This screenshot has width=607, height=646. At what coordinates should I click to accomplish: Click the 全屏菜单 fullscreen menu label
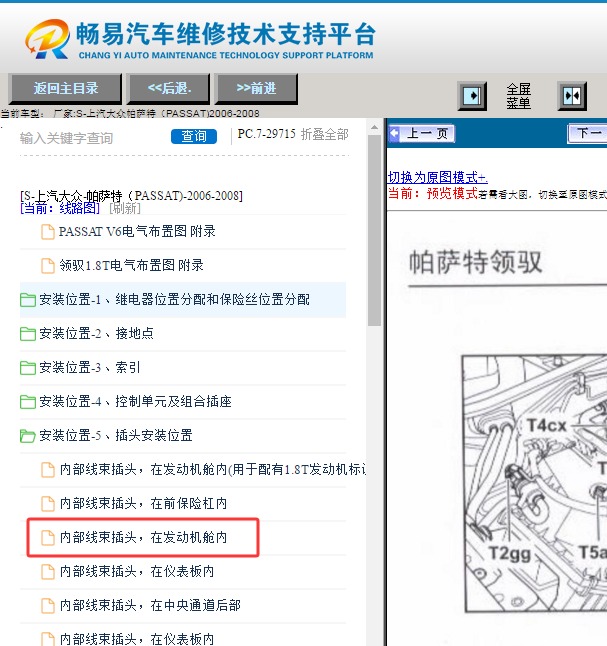[518, 96]
